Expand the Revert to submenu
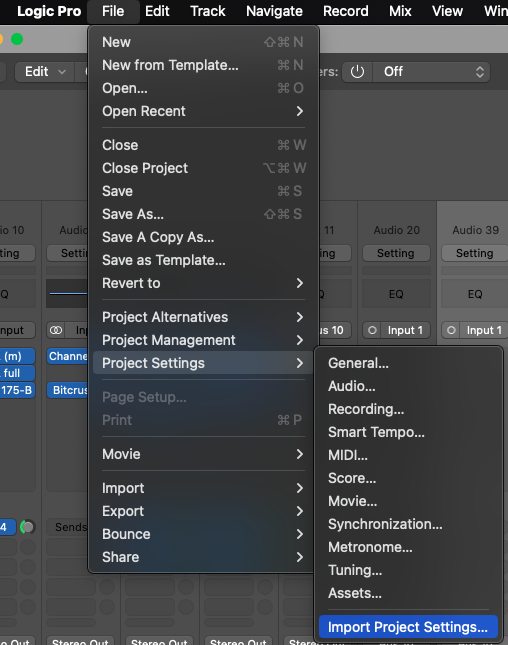This screenshot has width=508, height=645. click(x=203, y=283)
